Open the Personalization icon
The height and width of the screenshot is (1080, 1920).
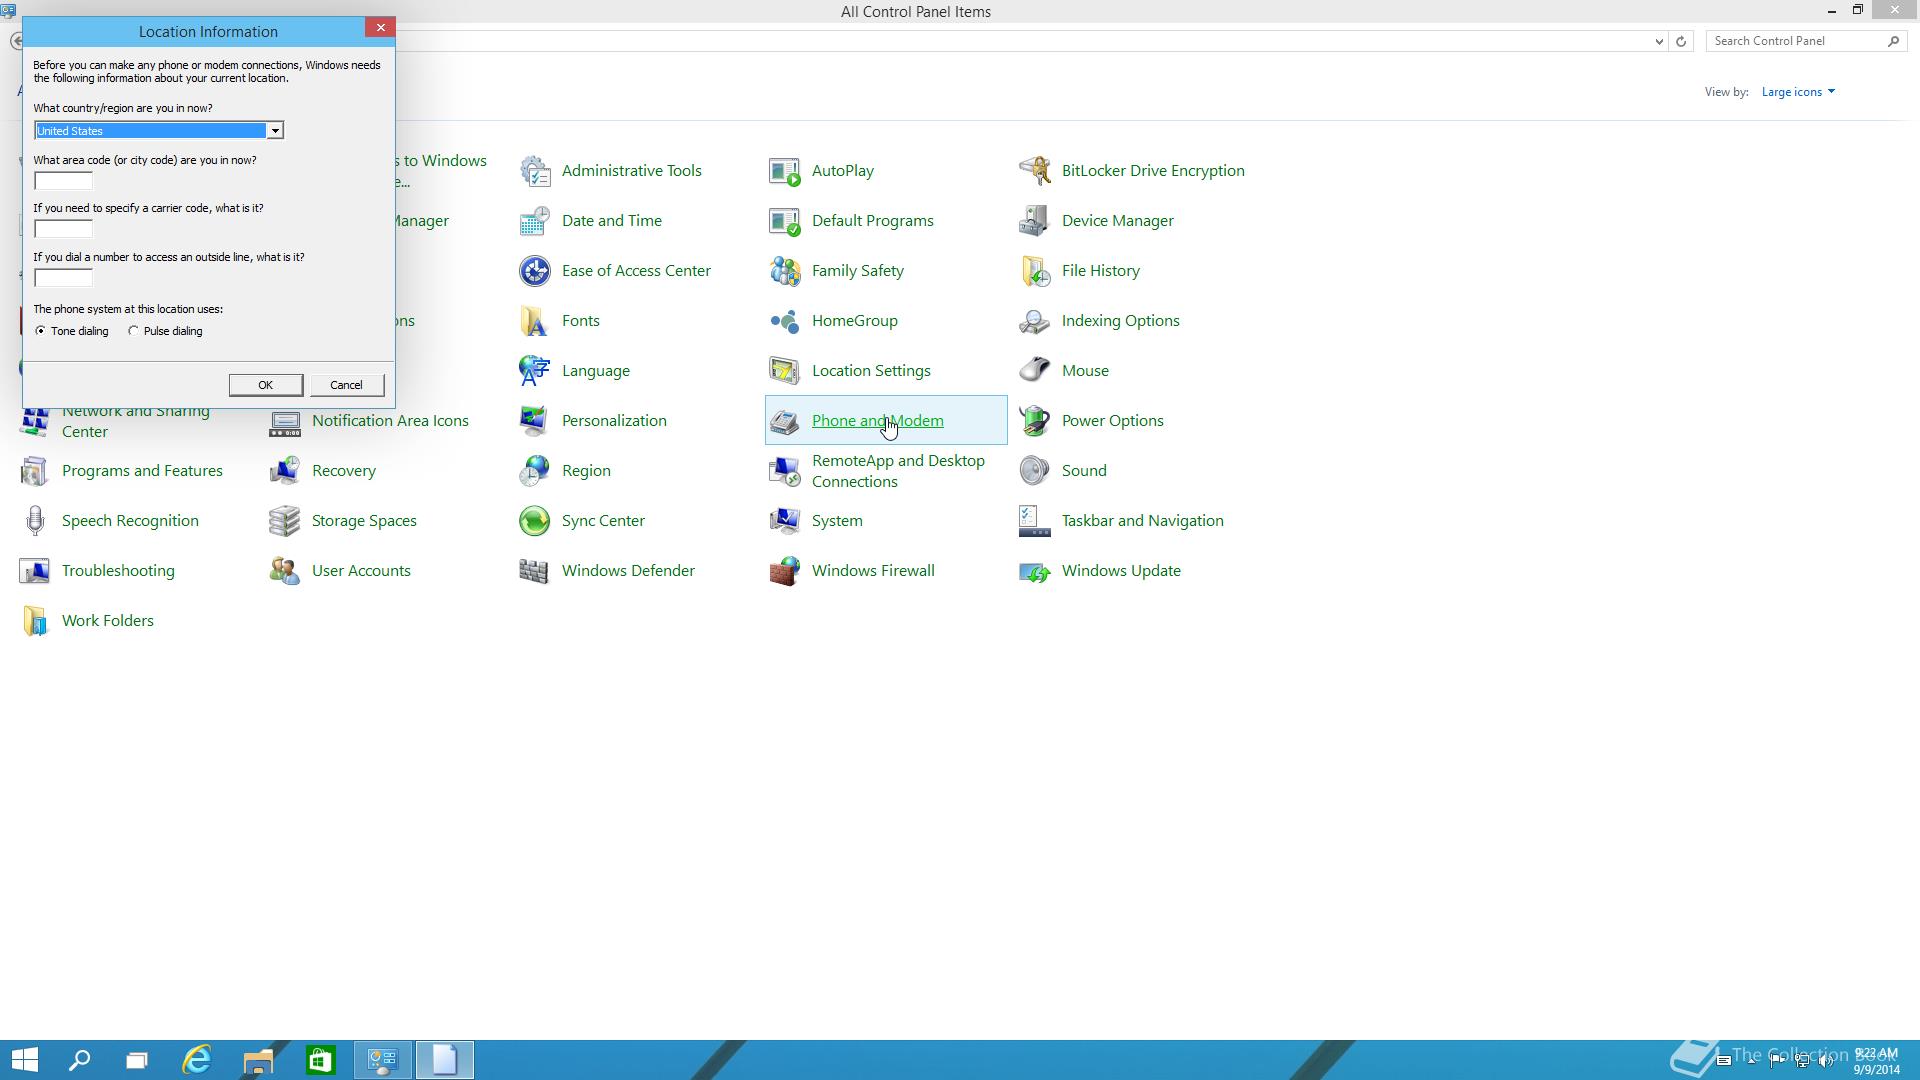[x=535, y=421]
